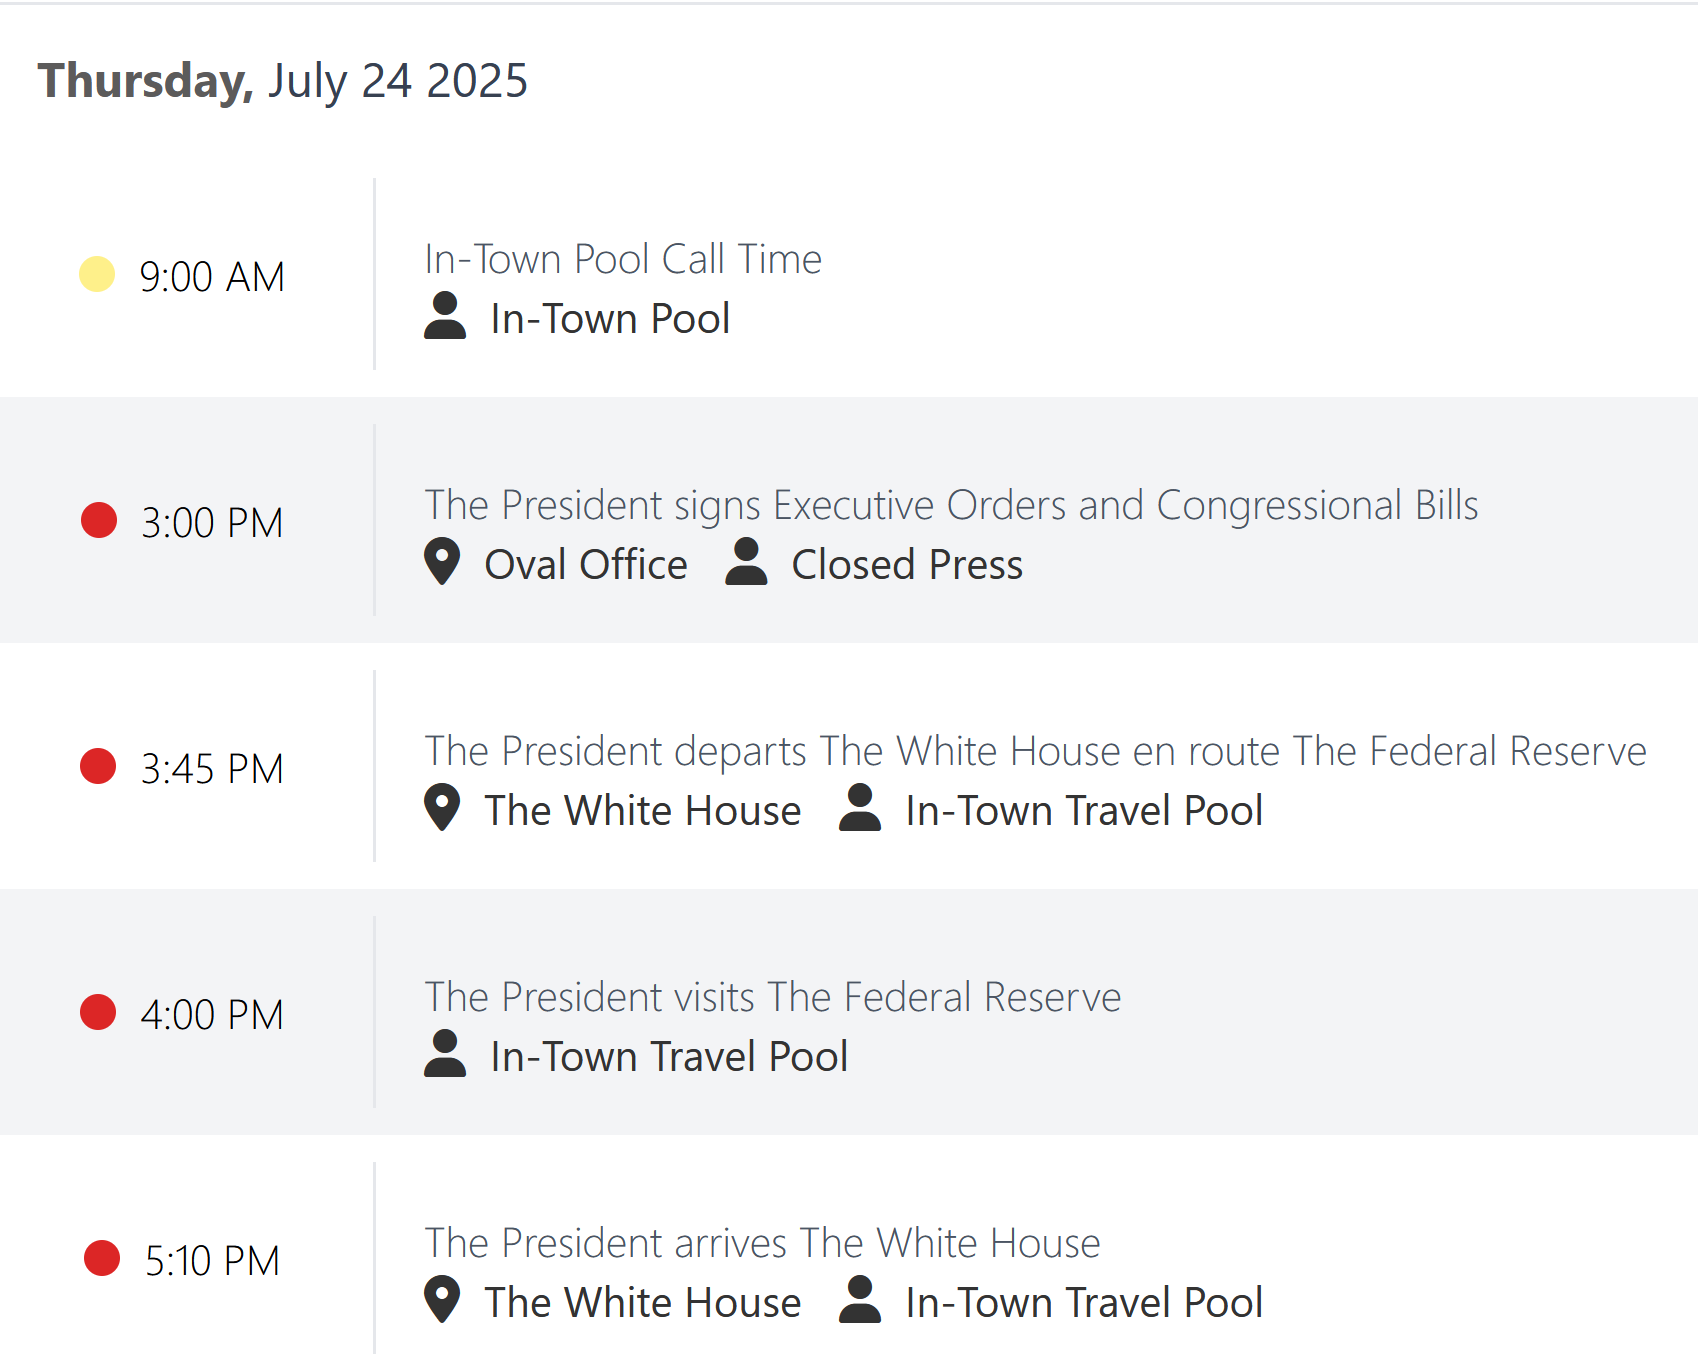Click the Thursday, July 24 2025 date heading
Image resolution: width=1698 pixels, height=1358 pixels.
point(283,81)
